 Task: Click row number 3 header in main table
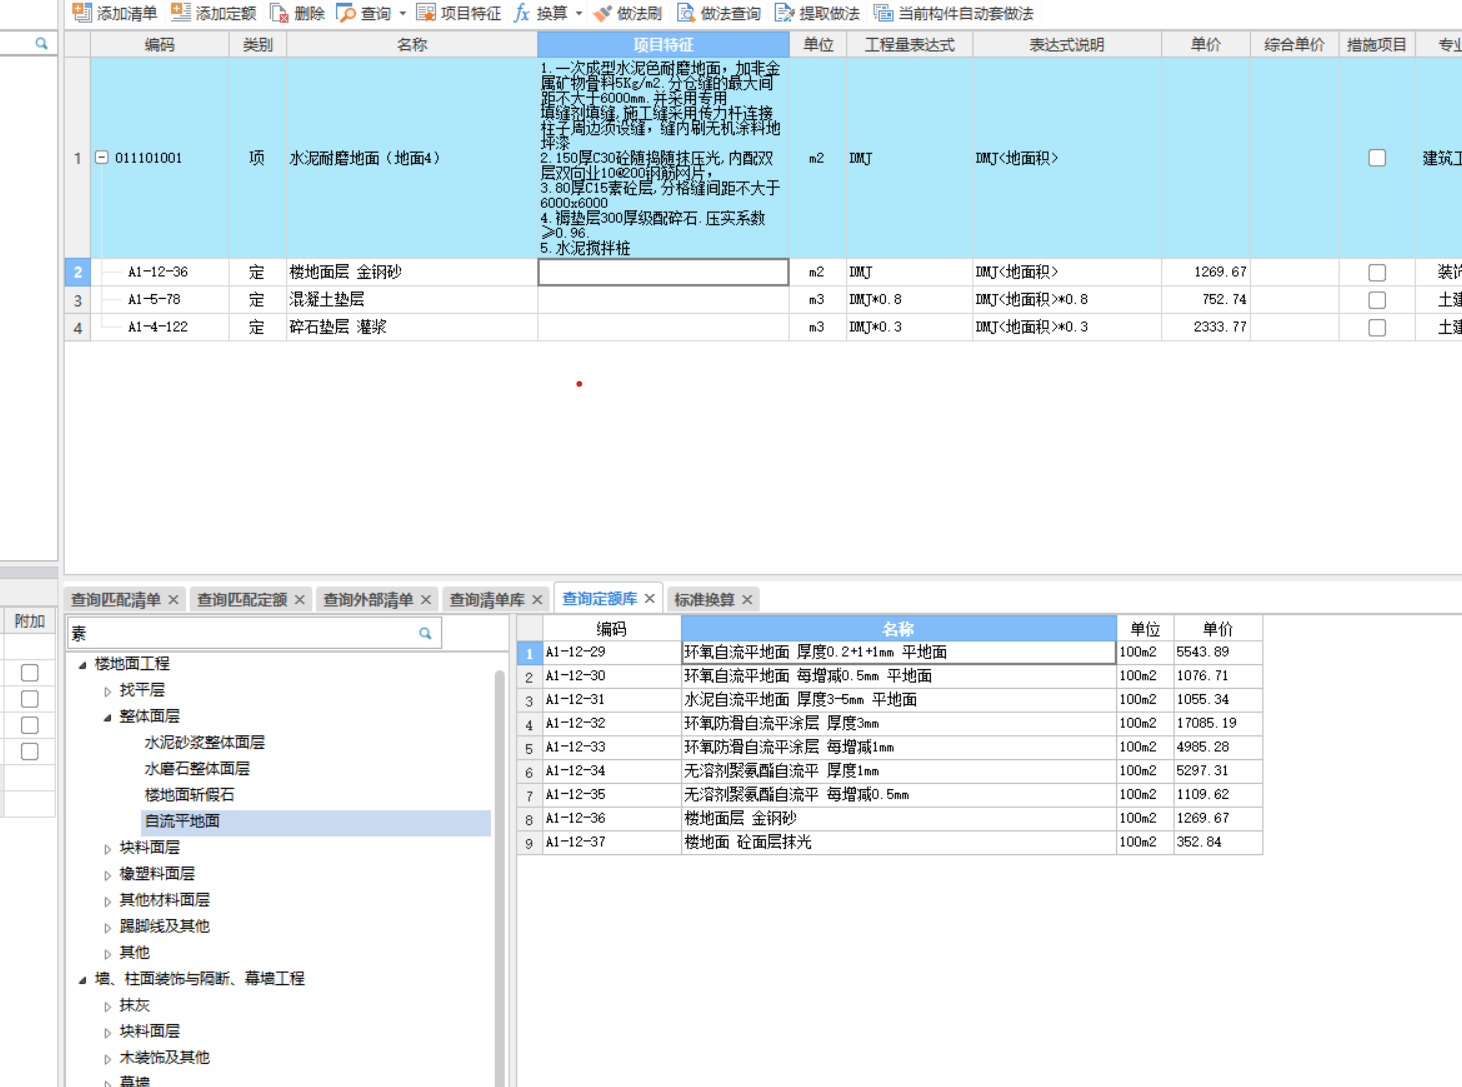tap(77, 300)
